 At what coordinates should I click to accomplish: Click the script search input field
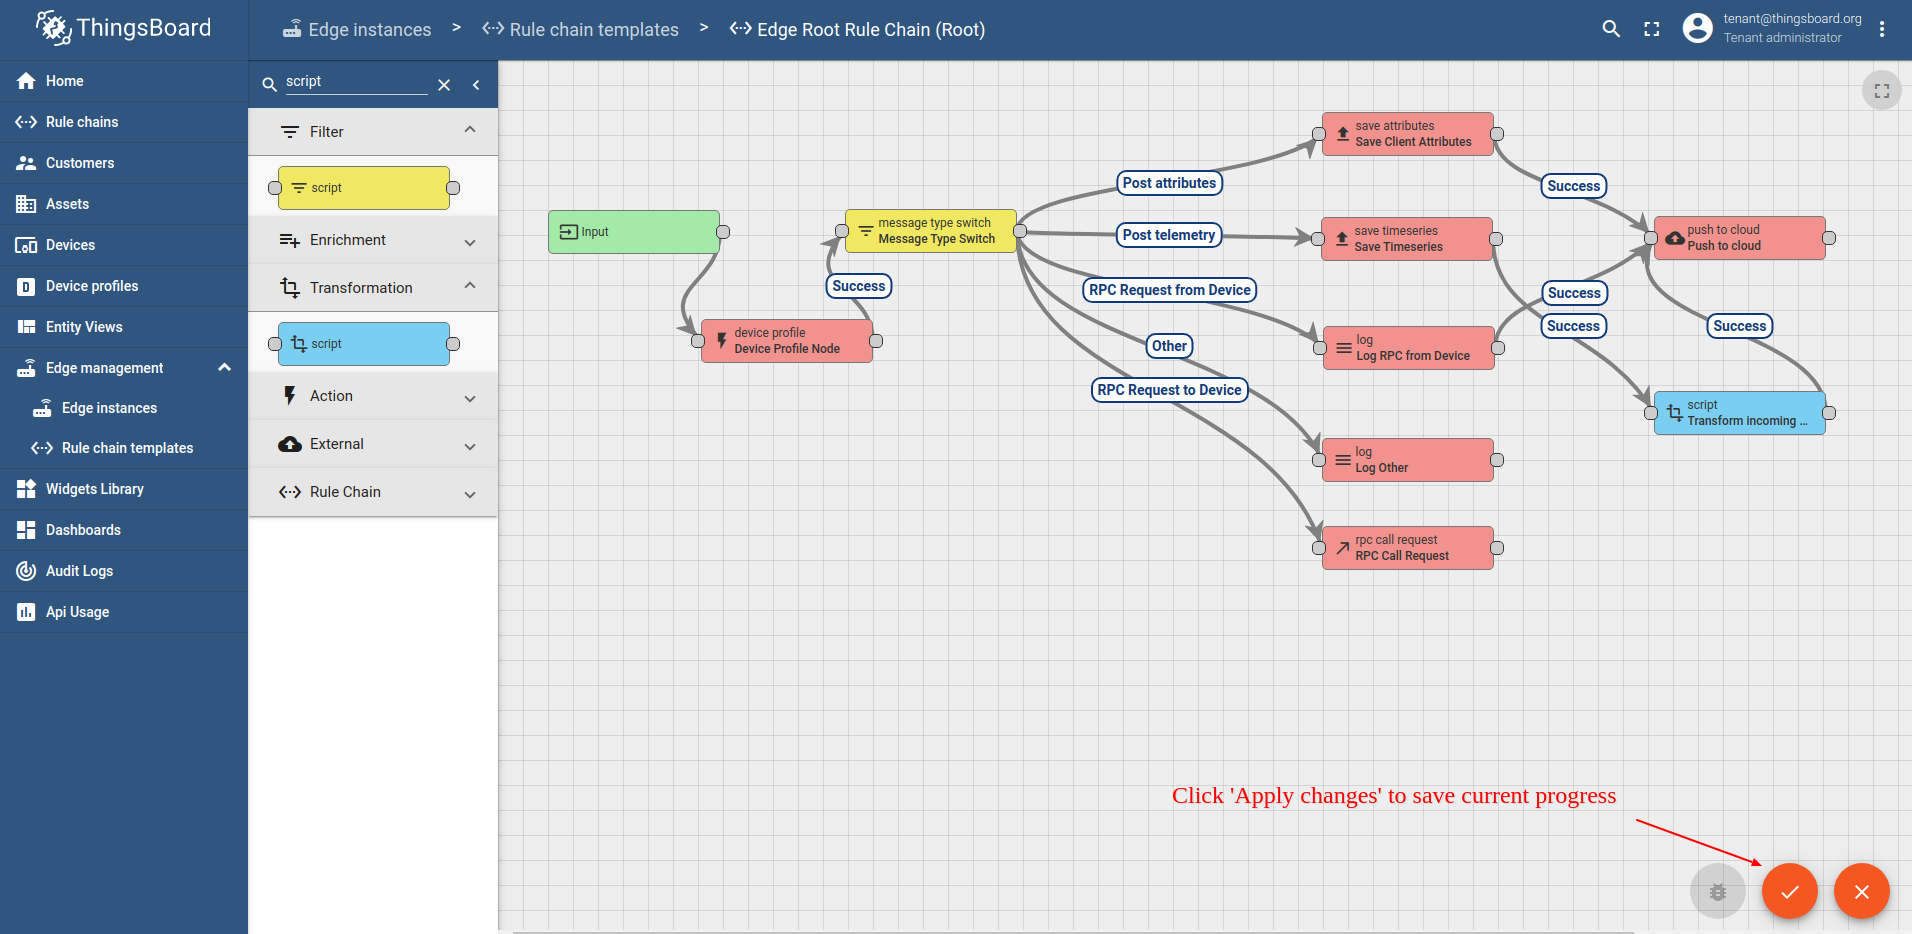point(356,82)
